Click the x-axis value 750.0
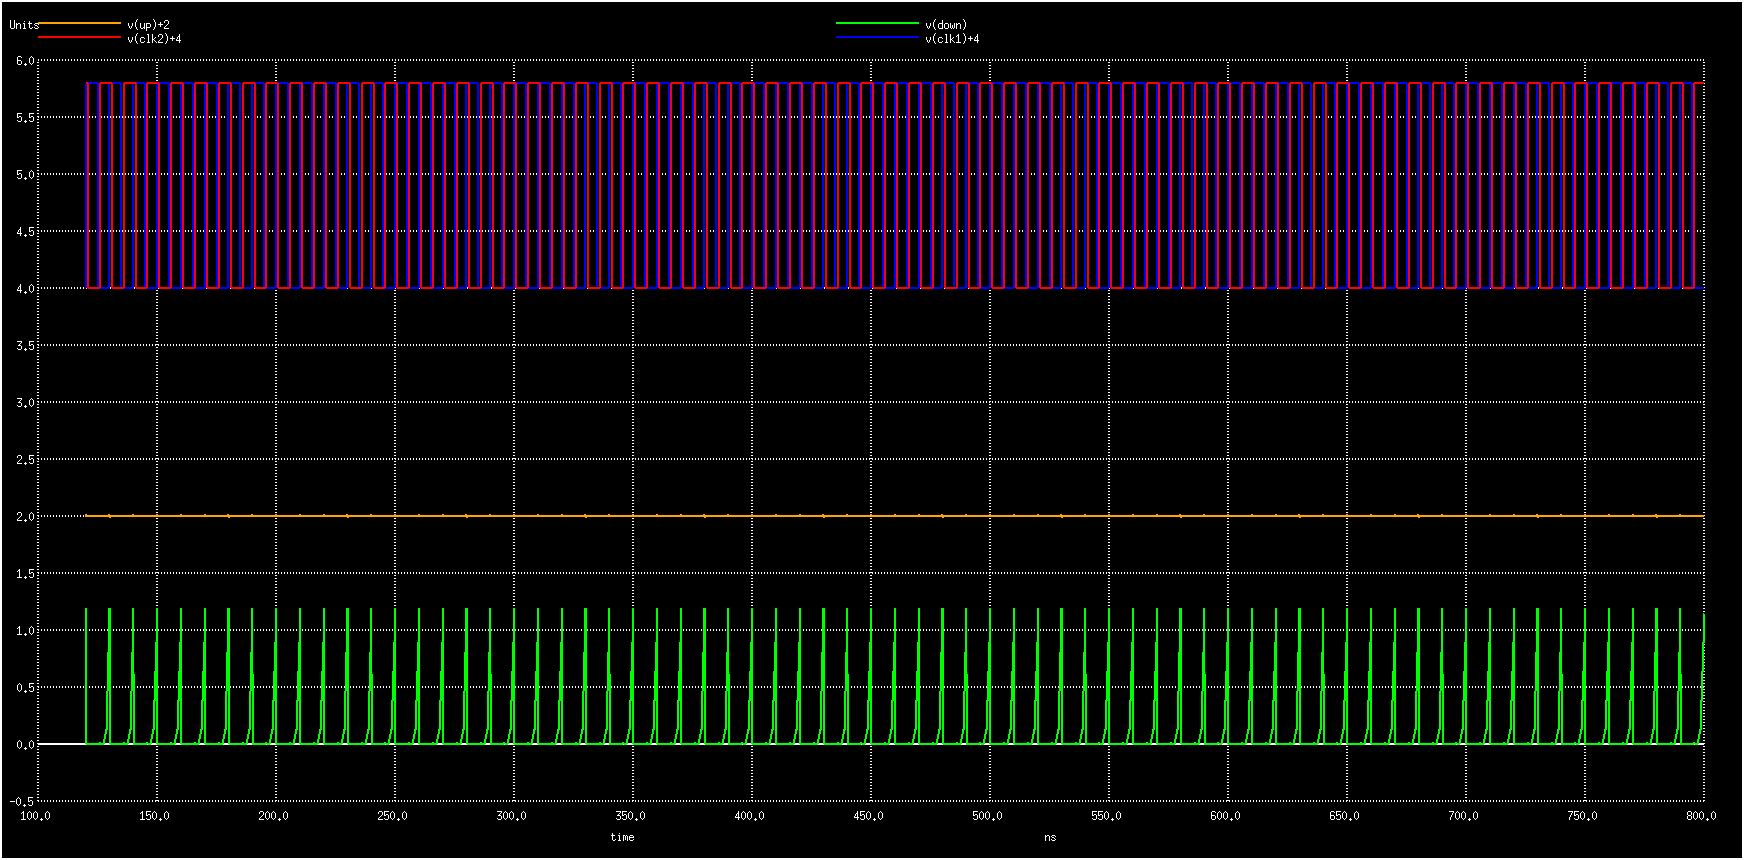1744x860 pixels. click(1582, 816)
